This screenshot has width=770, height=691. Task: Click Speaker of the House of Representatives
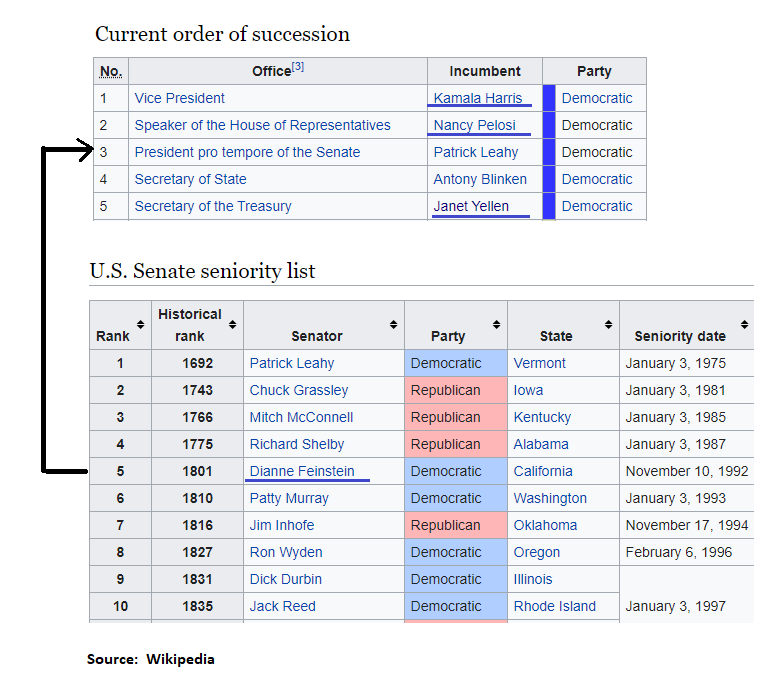tap(263, 125)
